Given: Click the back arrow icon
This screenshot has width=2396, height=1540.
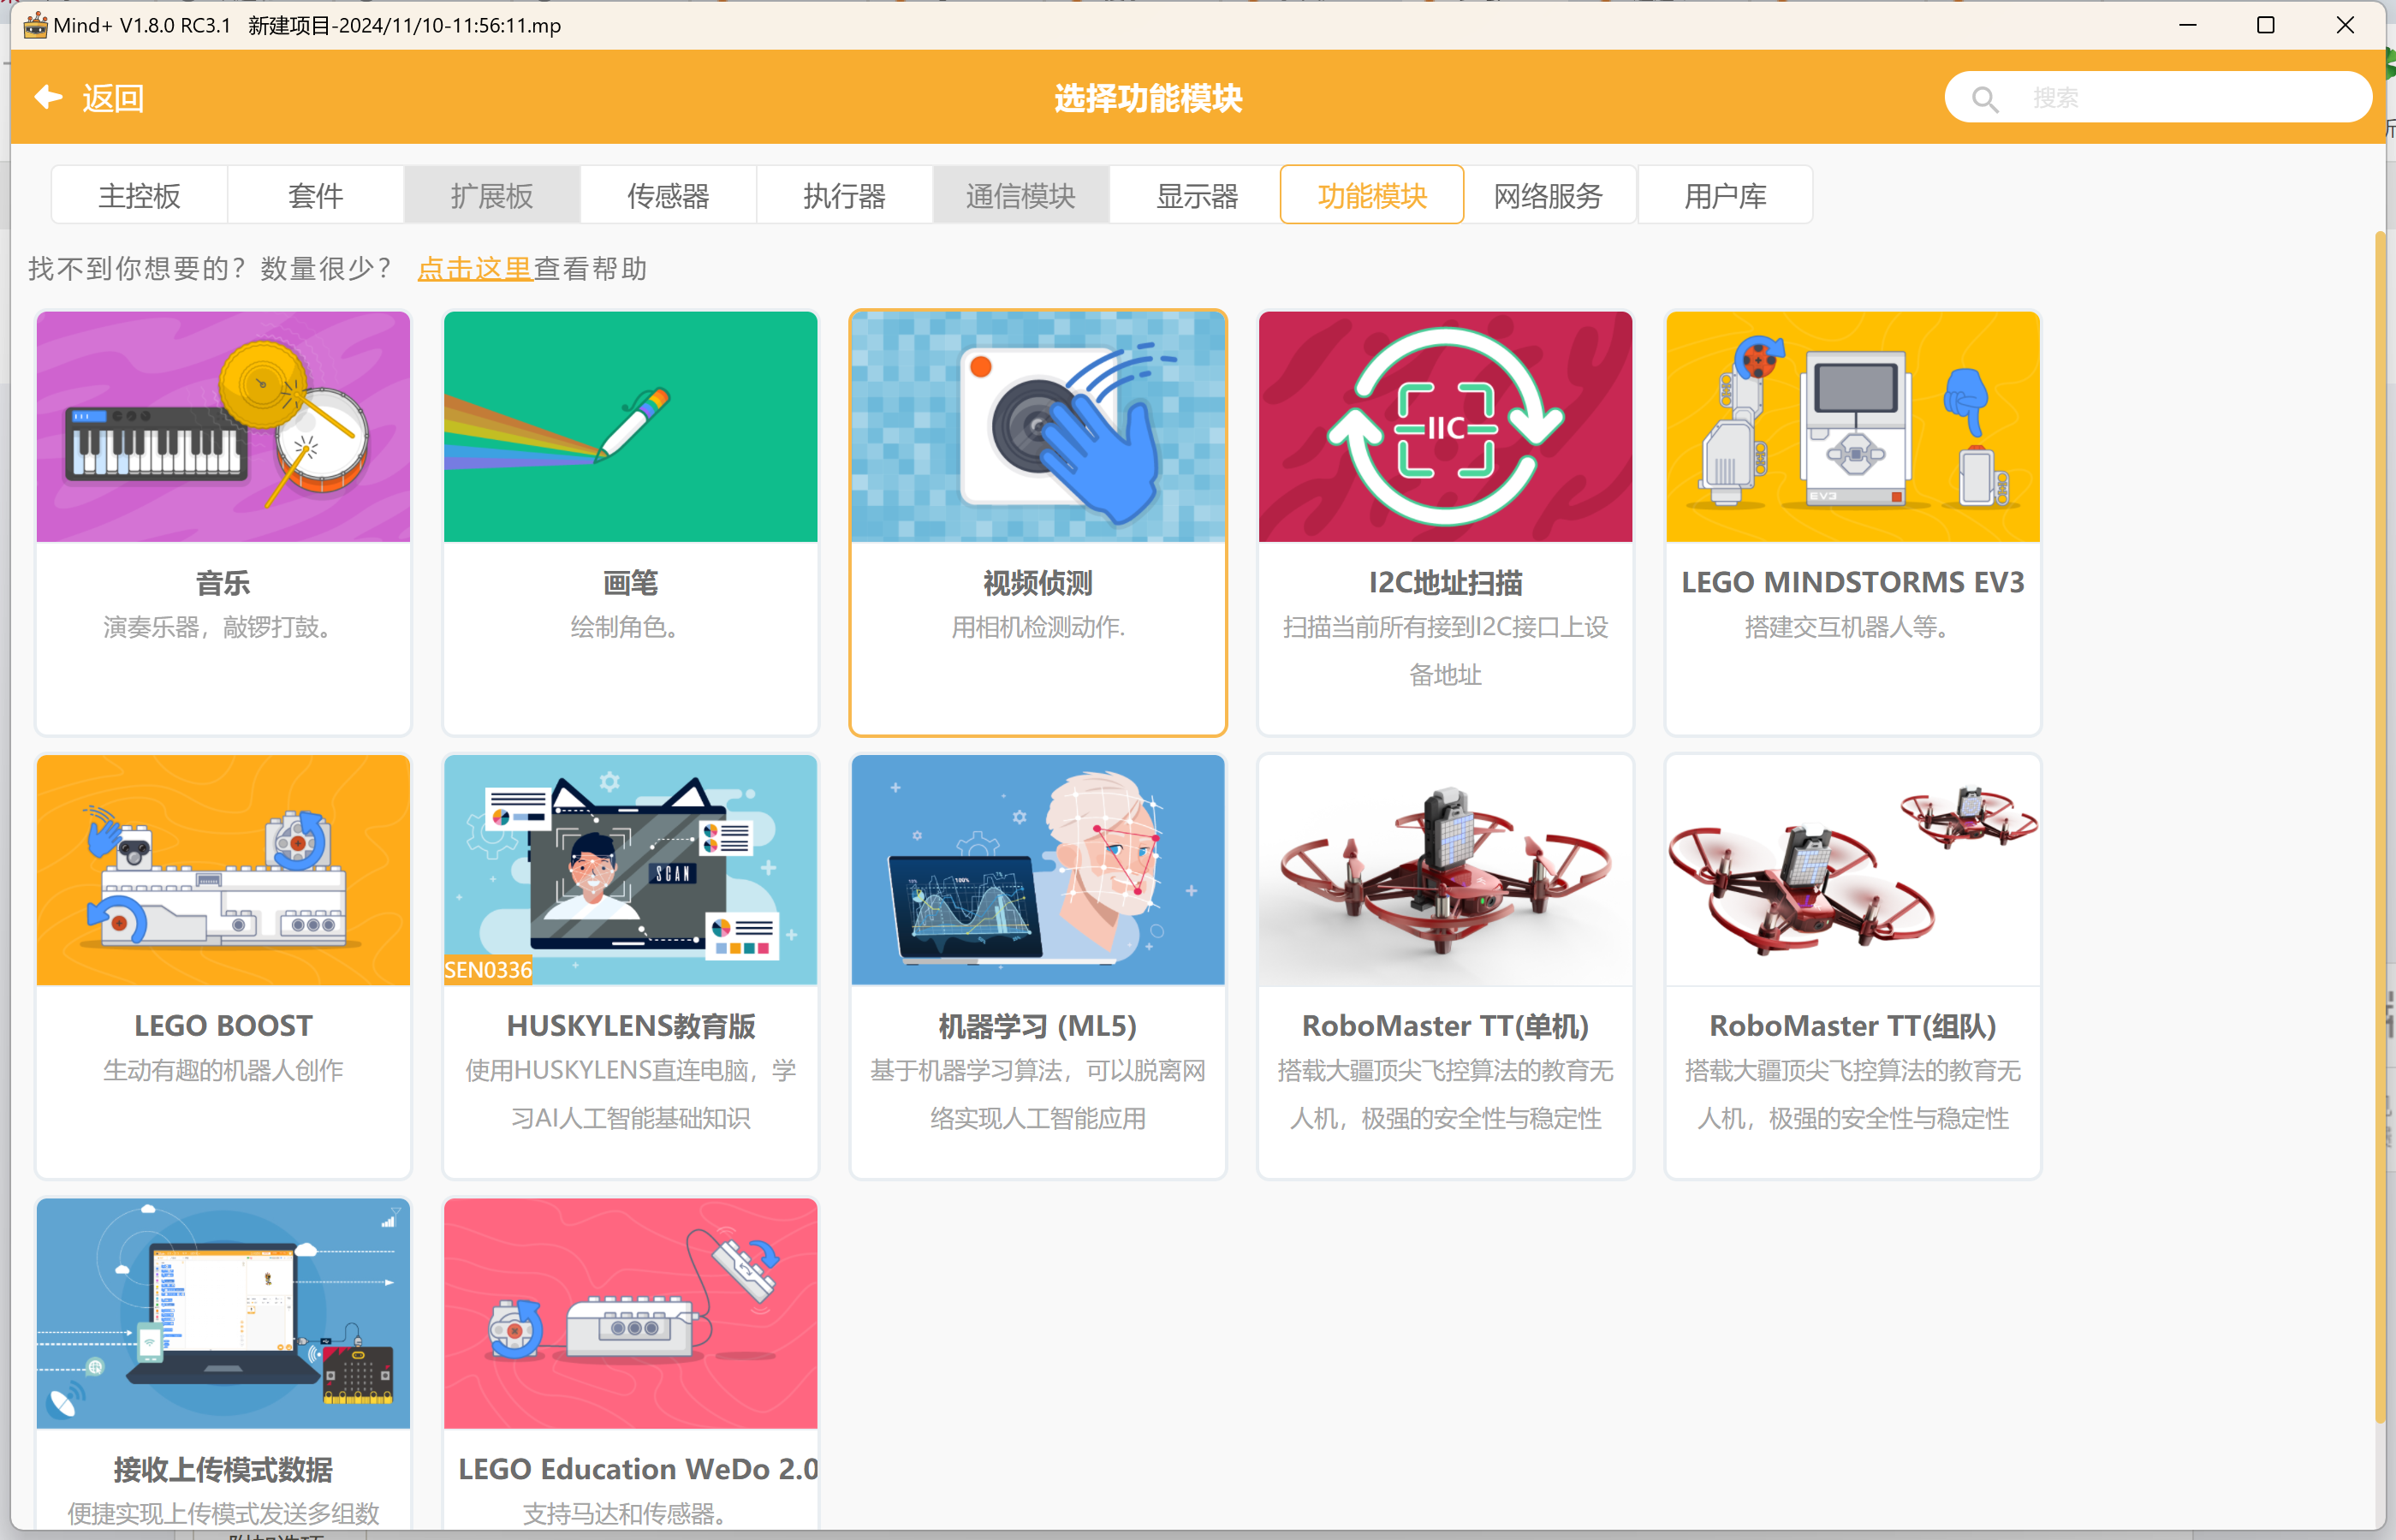Looking at the screenshot, I should tap(48, 97).
